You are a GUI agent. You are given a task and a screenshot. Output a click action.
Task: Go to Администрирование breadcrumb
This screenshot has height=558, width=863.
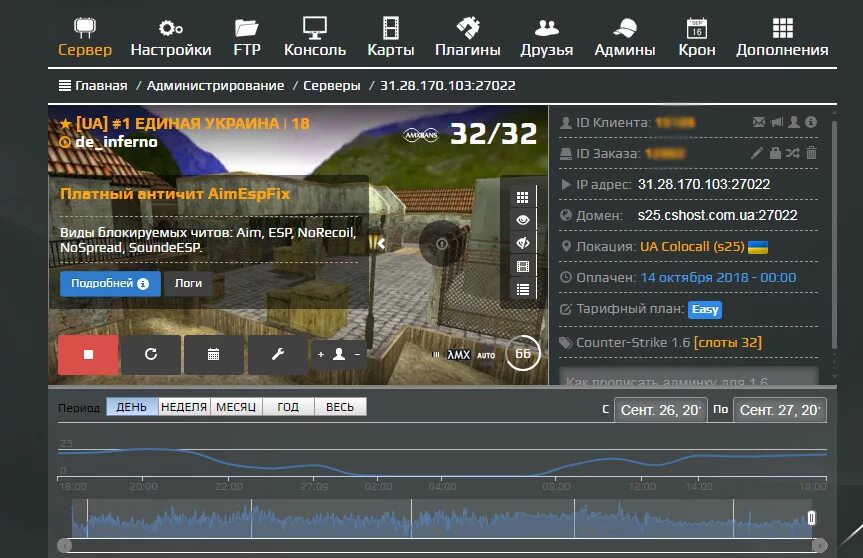pyautogui.click(x=215, y=86)
